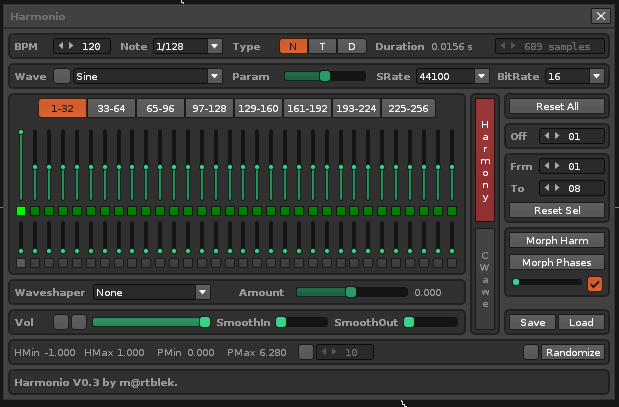Screen dimensions: 619x407
Task: Switch to harmonics 65-96 tab
Action: [160, 108]
